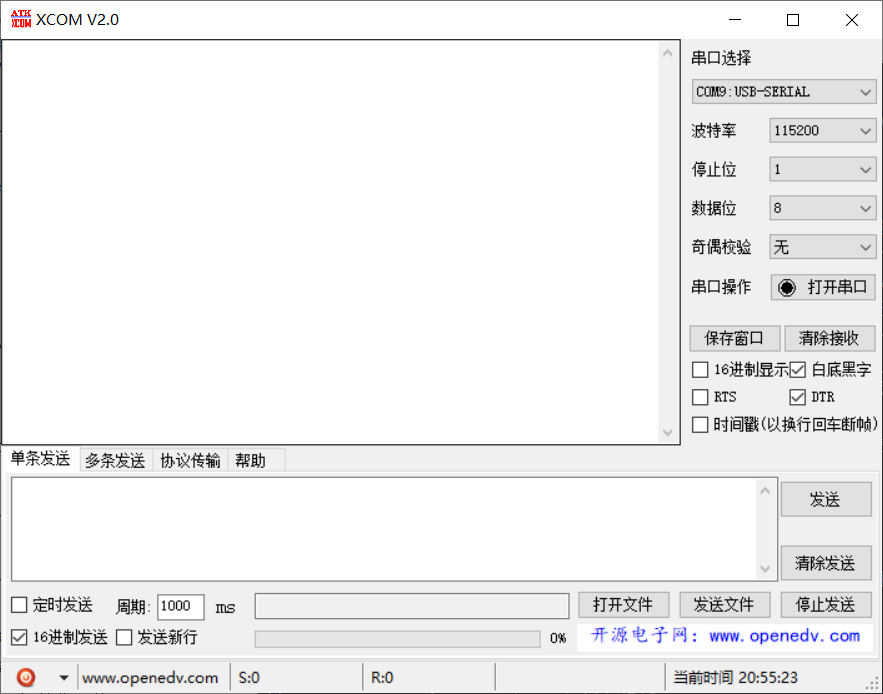Enable the 时间戳 timestamp option
Viewport: 883px width, 694px height.
tap(700, 424)
